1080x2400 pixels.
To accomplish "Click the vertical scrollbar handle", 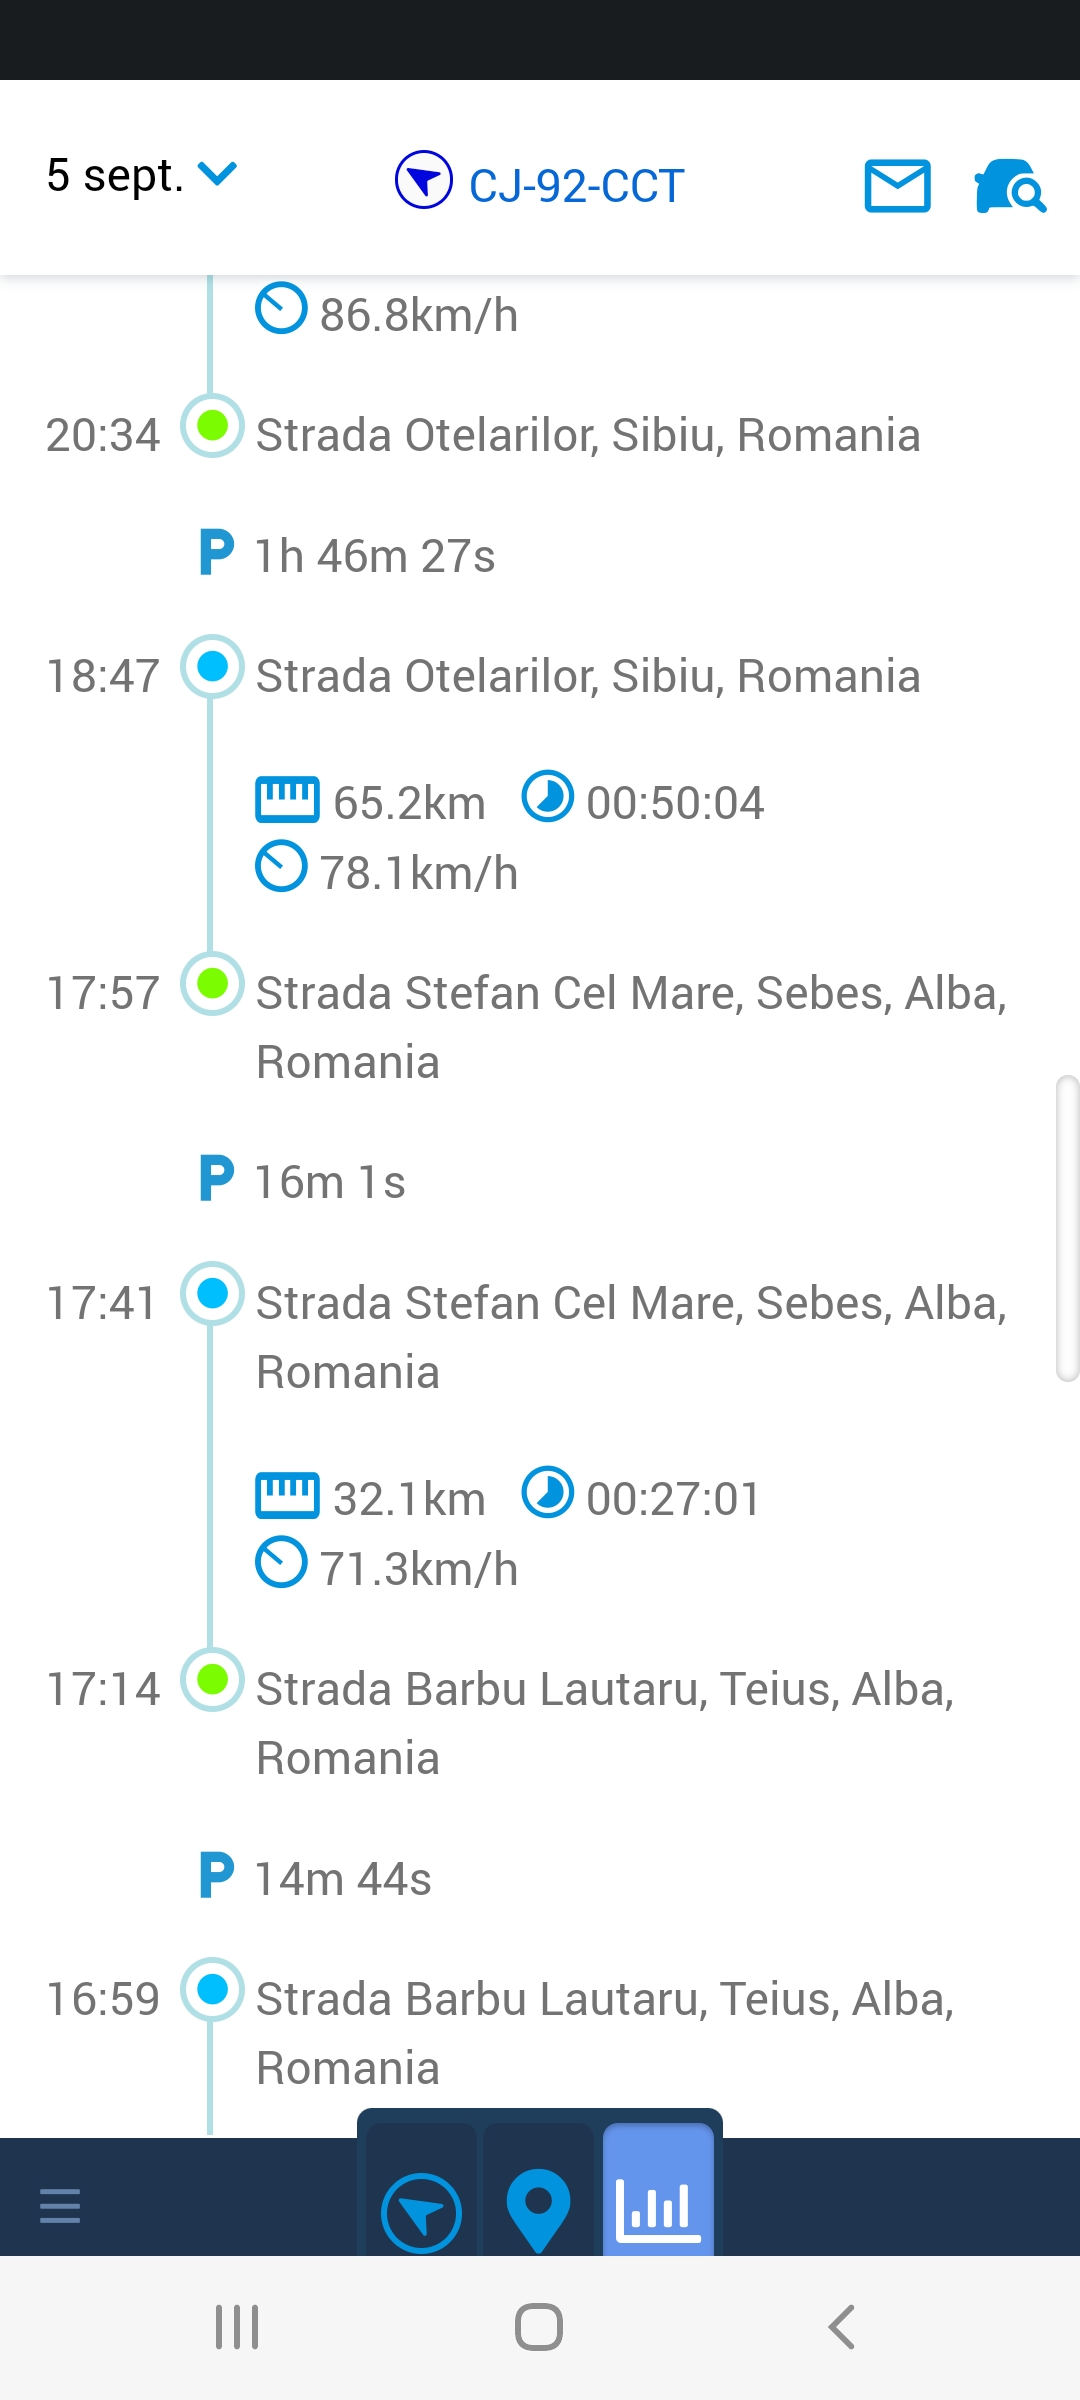I will [x=1067, y=1228].
